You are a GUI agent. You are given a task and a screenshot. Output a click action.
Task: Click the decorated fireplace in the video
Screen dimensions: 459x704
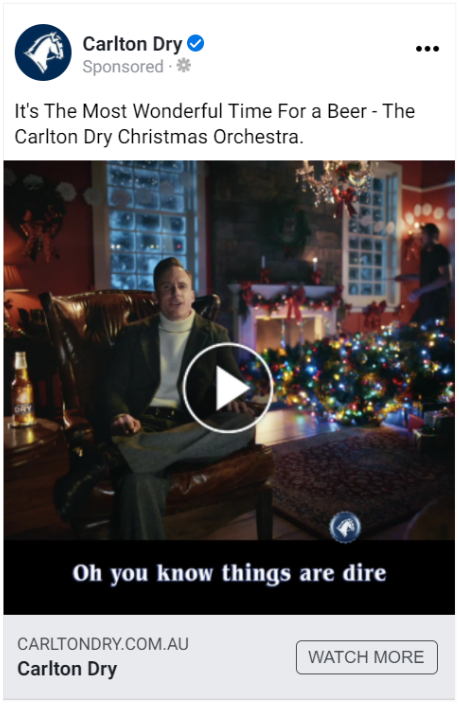(x=286, y=314)
